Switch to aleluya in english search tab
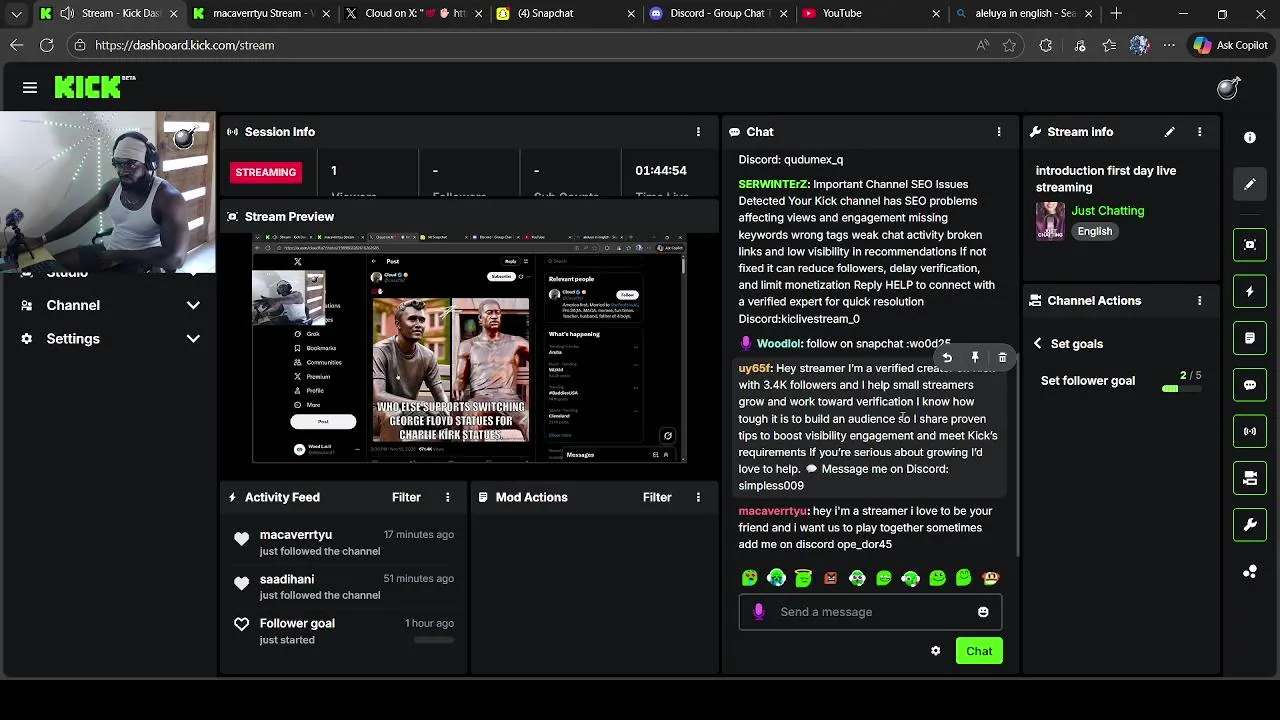 [1022, 14]
